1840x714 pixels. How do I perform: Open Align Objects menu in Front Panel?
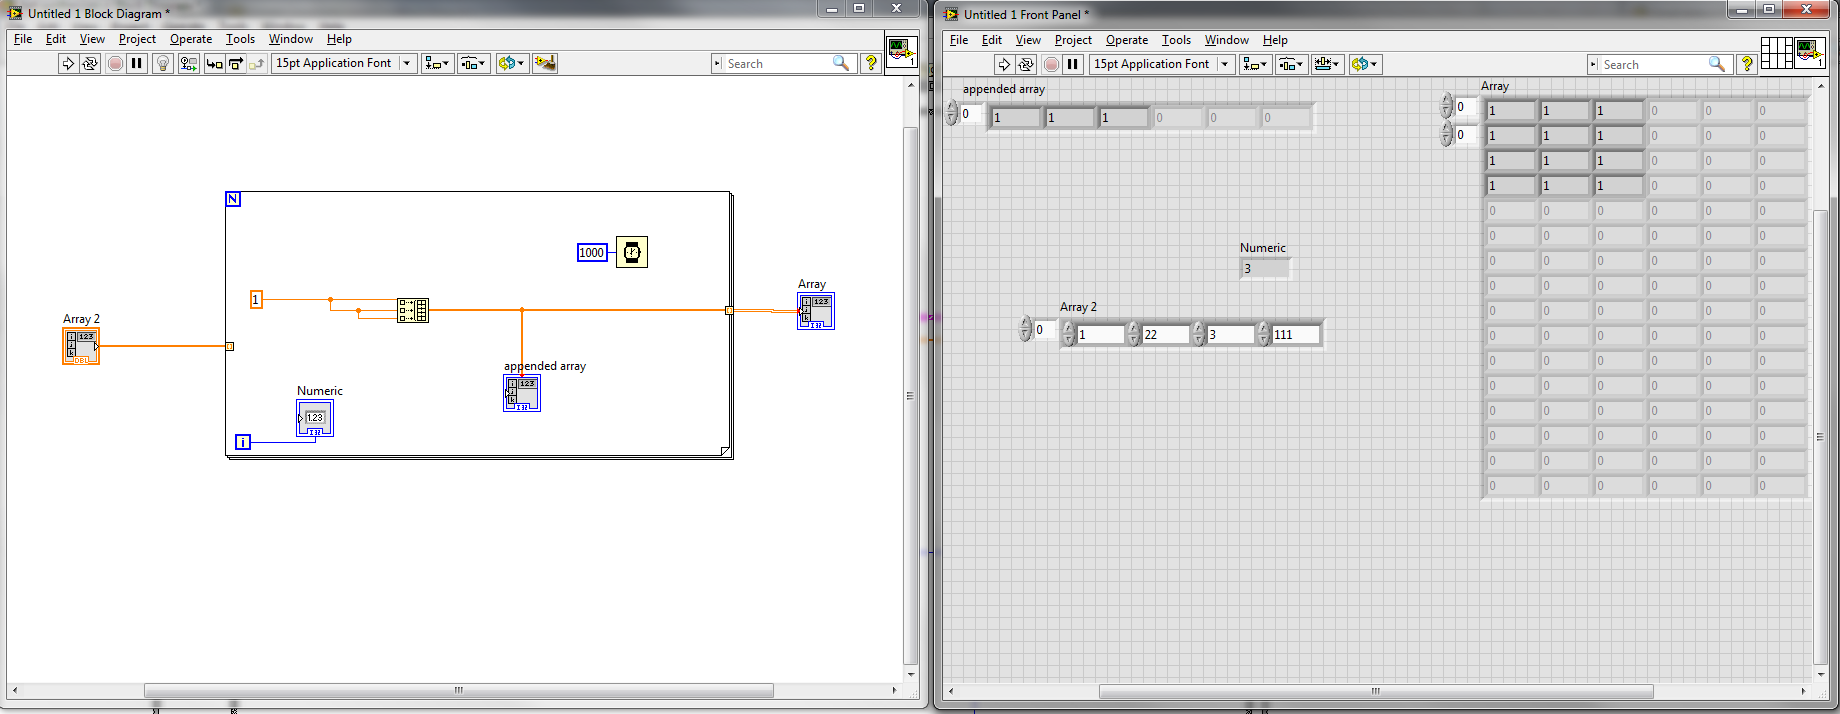coord(1255,64)
